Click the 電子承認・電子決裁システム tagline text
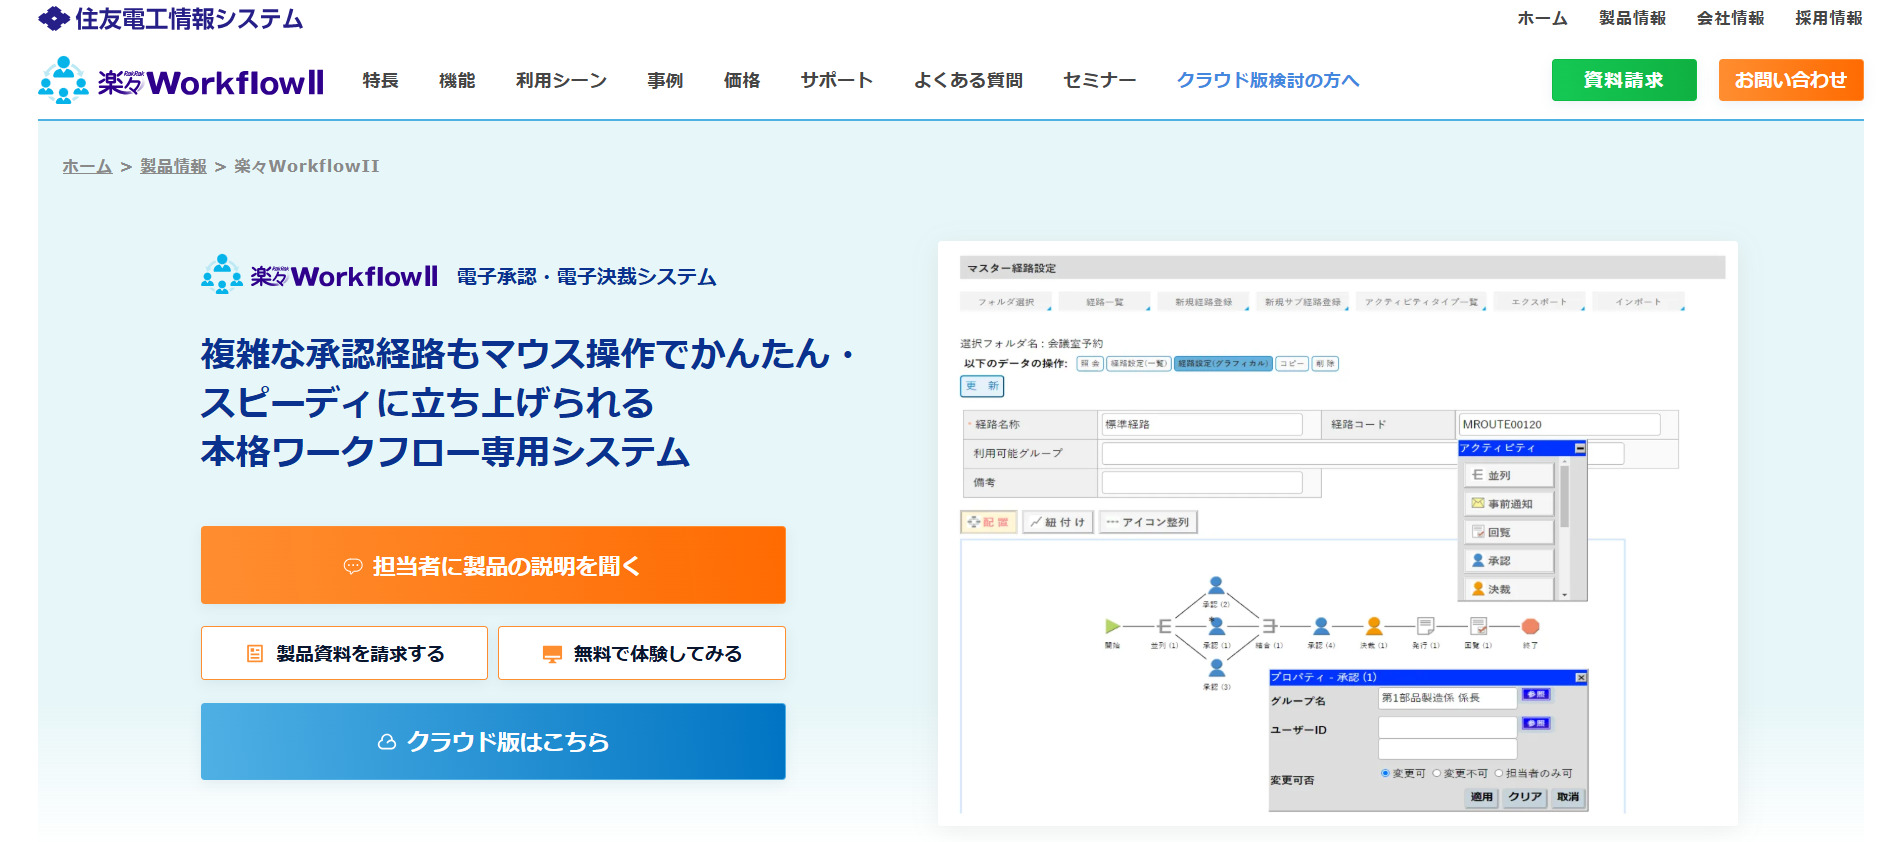1890x842 pixels. tap(587, 277)
